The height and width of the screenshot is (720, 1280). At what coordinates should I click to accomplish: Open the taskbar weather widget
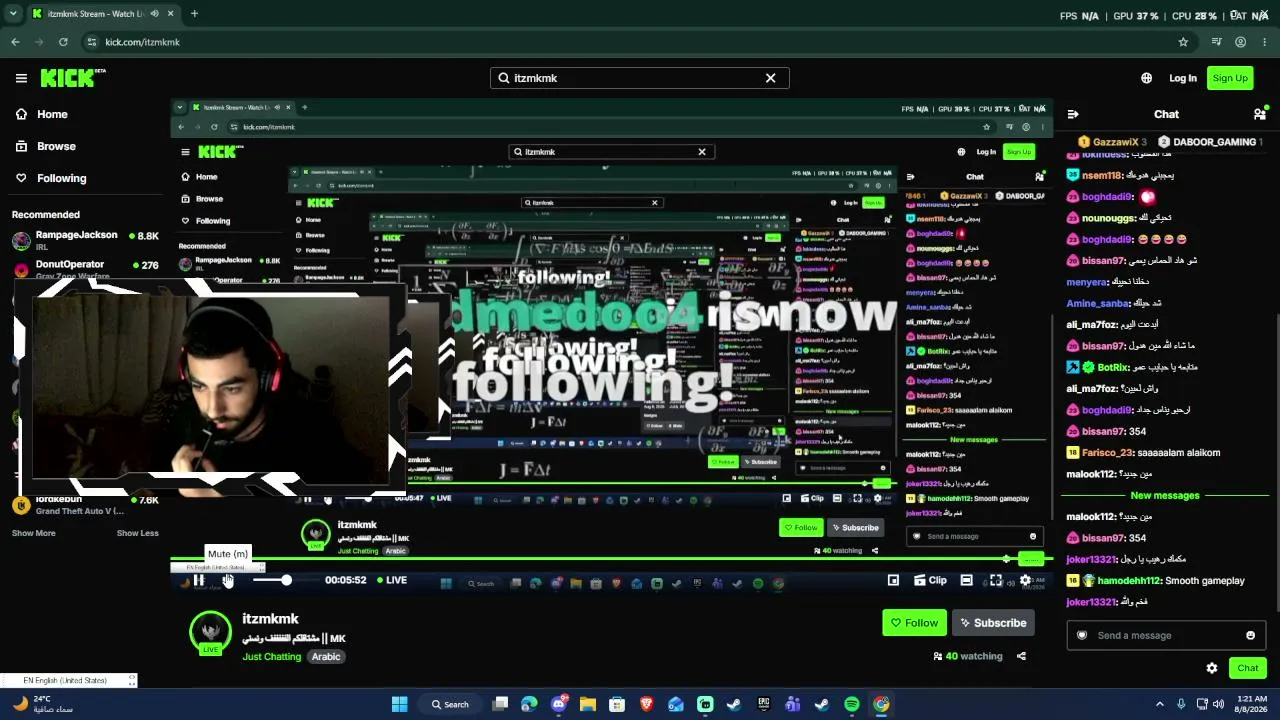[x=44, y=704]
